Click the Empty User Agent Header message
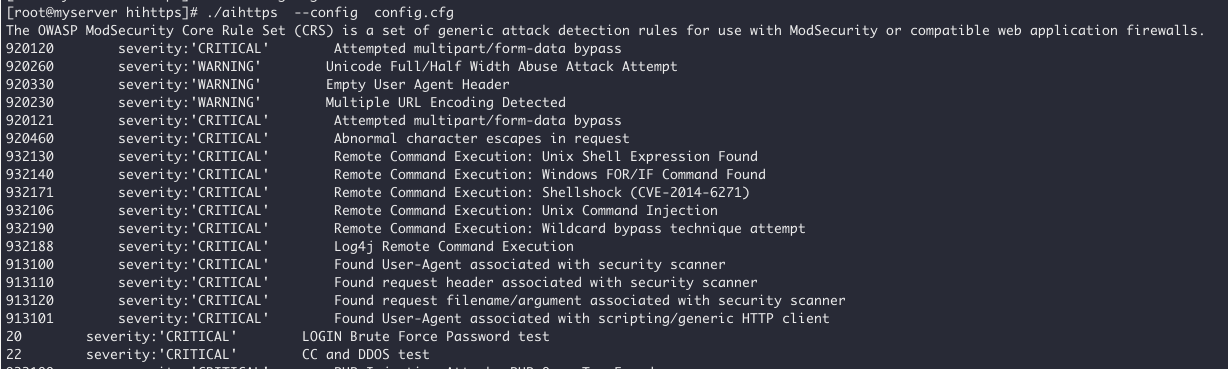1228x369 pixels. coord(418,85)
